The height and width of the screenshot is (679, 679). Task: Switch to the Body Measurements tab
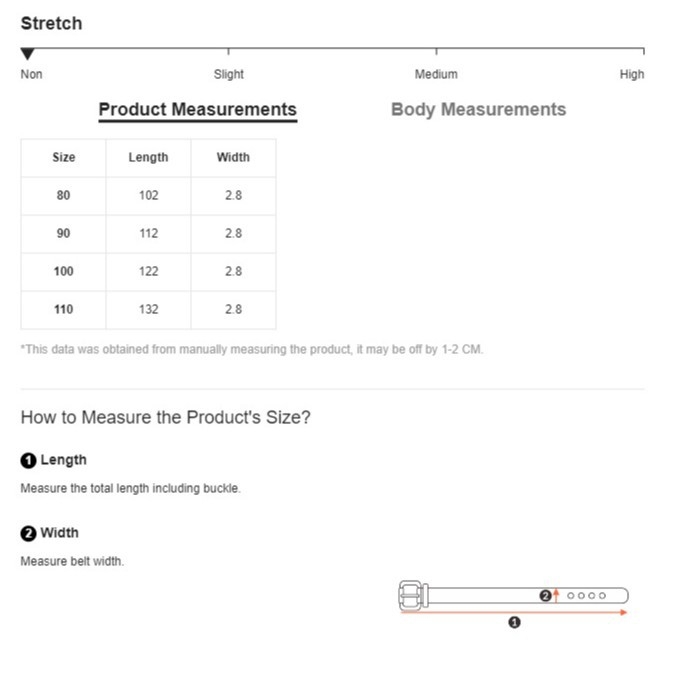[x=478, y=110]
